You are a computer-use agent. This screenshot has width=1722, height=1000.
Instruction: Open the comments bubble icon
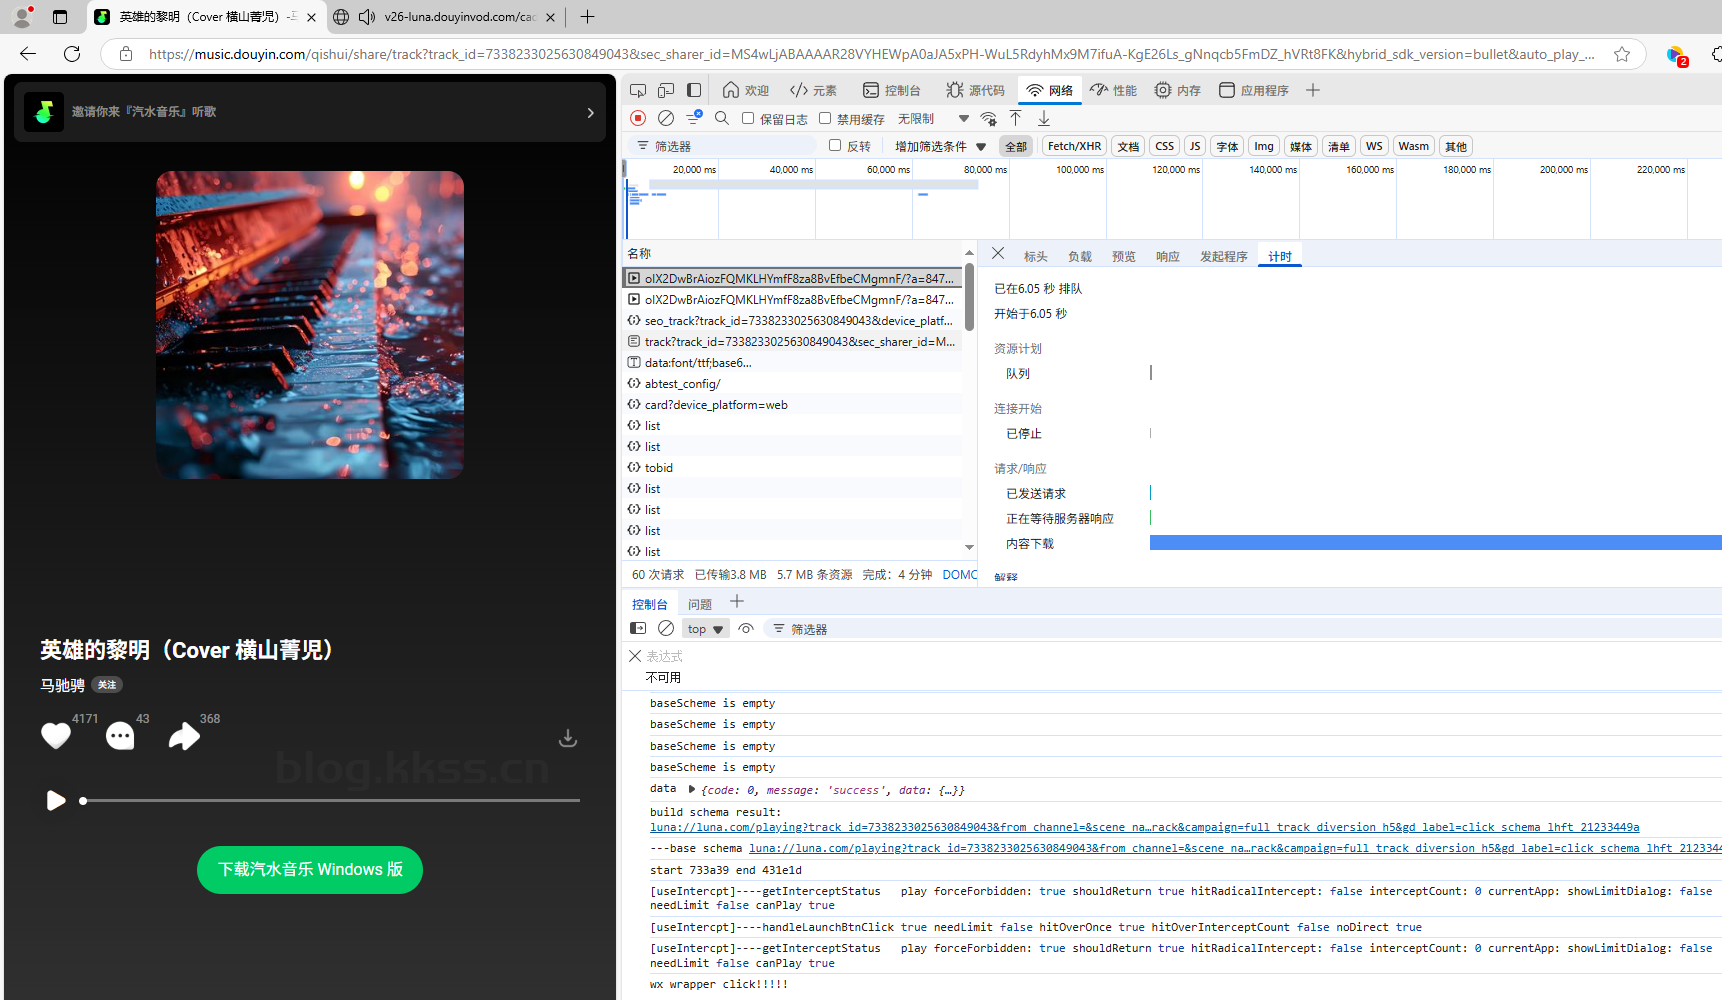pos(120,736)
